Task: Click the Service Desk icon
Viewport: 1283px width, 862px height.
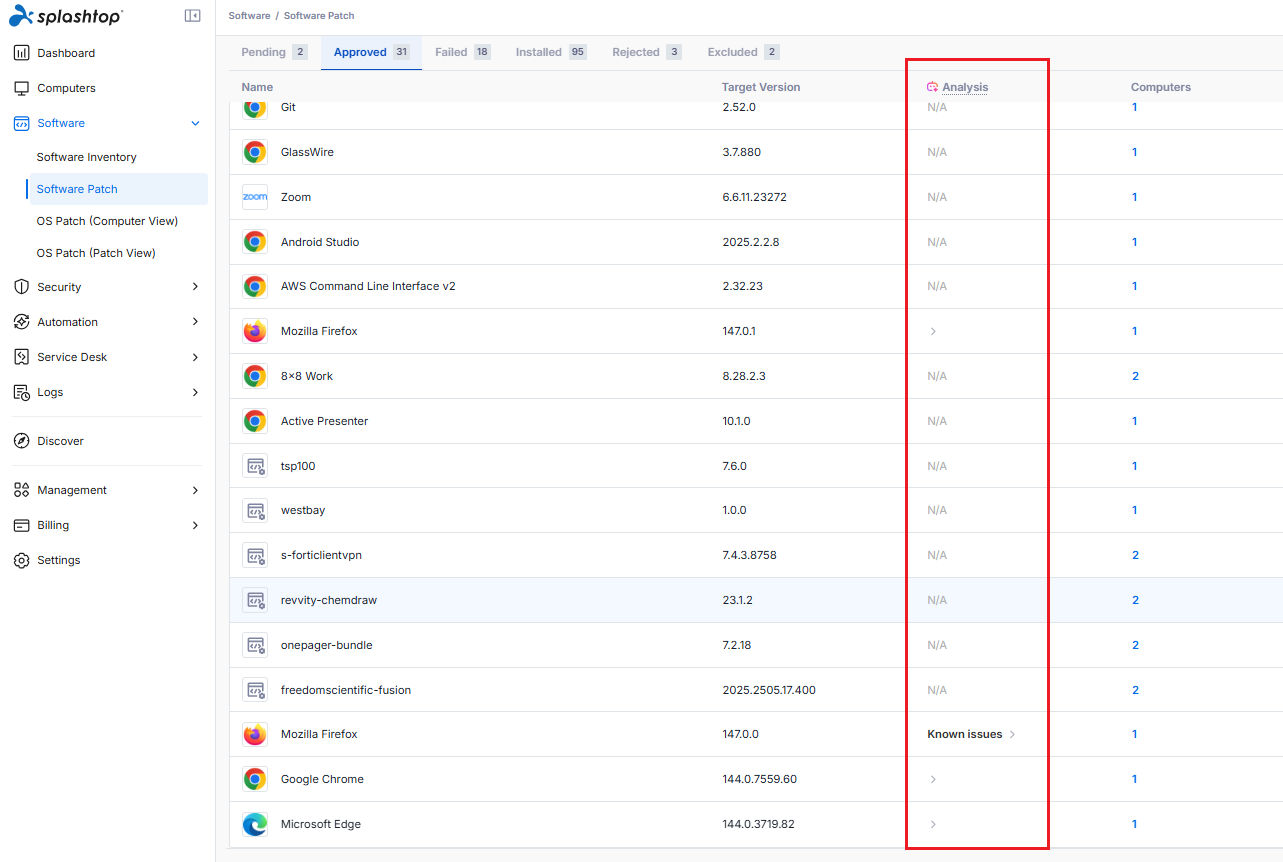Action: (x=21, y=357)
